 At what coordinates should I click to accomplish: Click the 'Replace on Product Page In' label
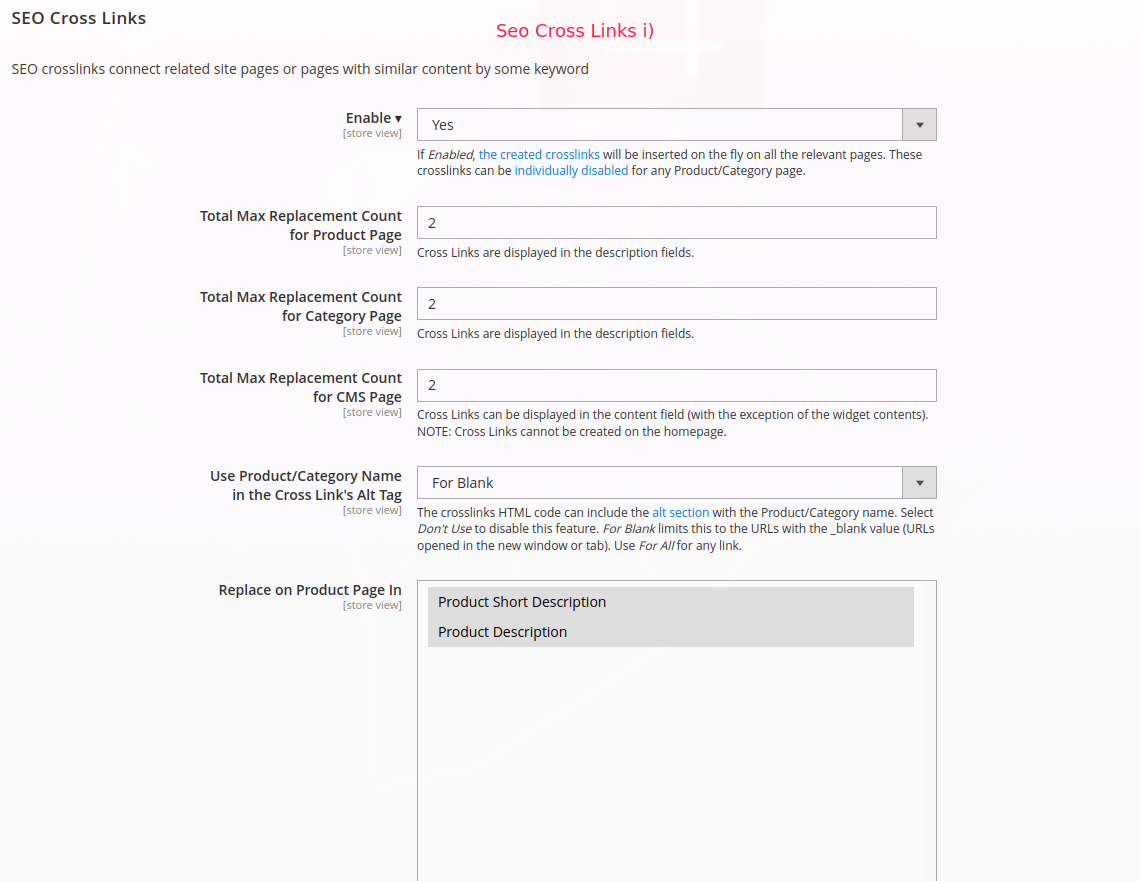[x=310, y=590]
